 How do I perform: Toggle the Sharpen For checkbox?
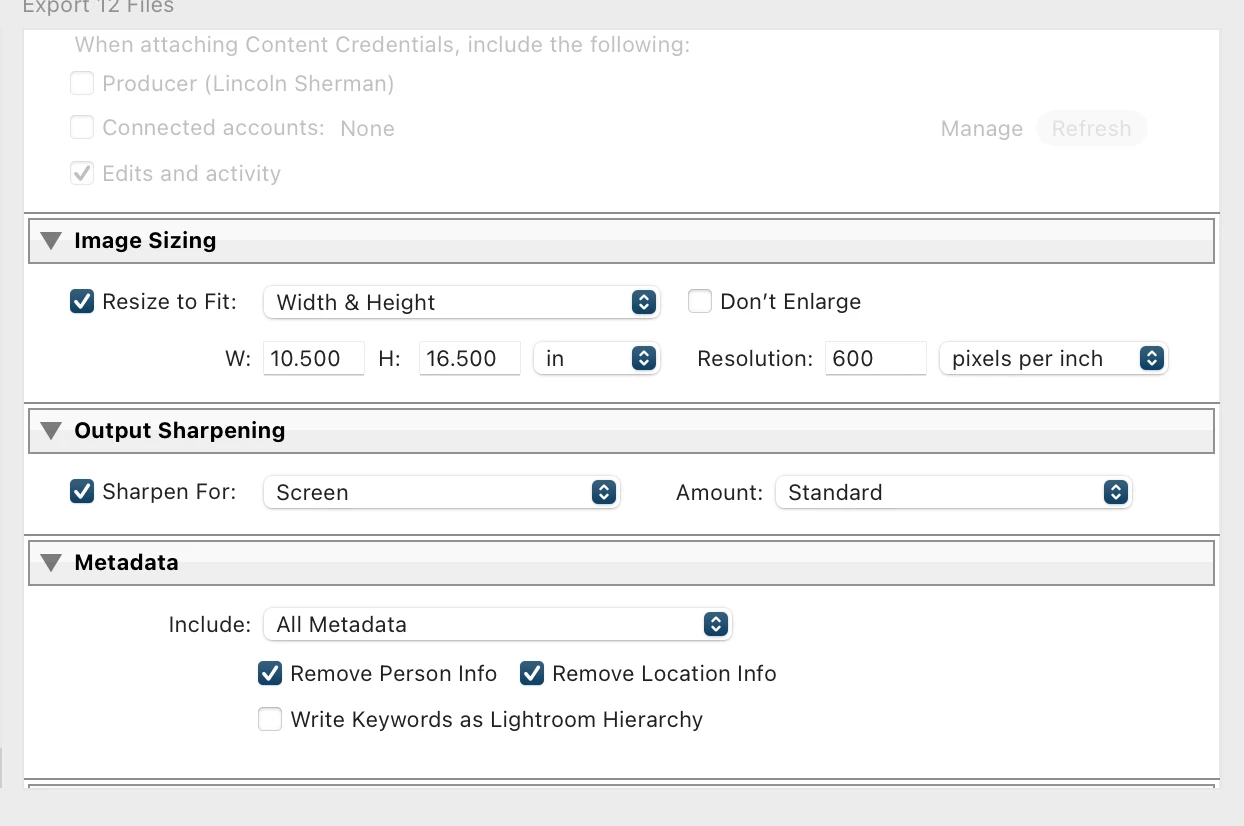[x=82, y=492]
